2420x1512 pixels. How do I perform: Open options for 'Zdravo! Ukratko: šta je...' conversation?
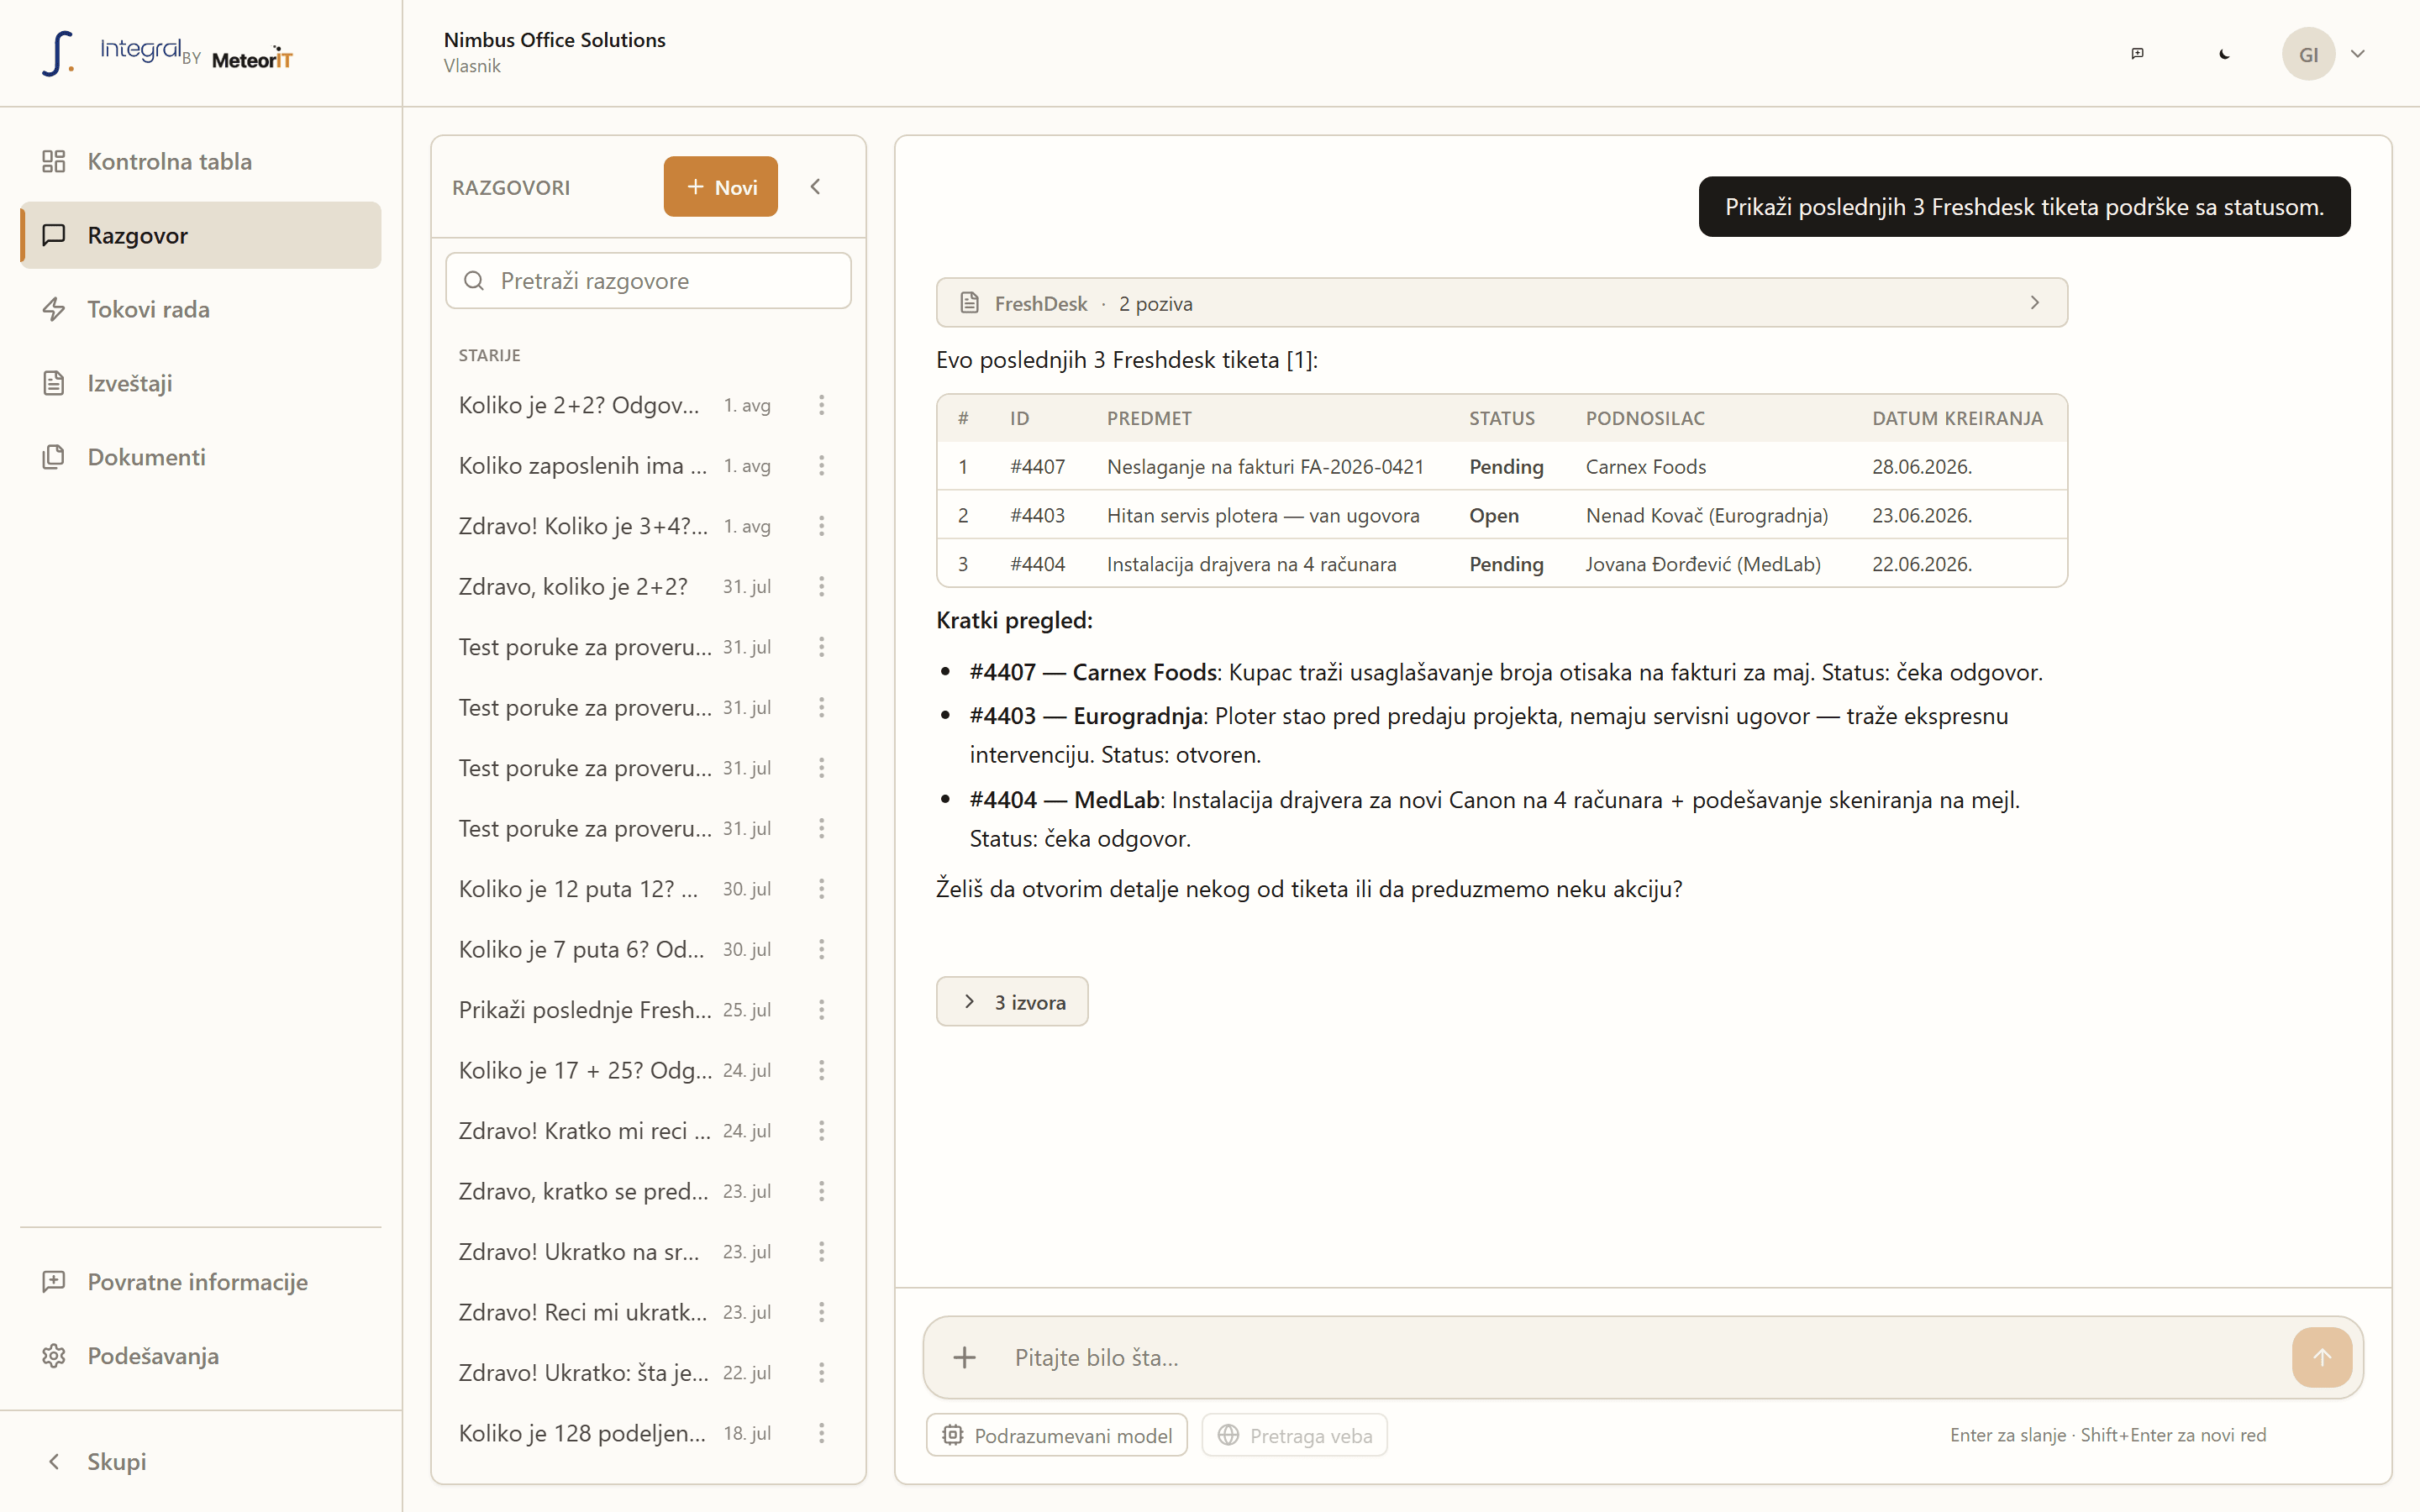coord(821,1373)
